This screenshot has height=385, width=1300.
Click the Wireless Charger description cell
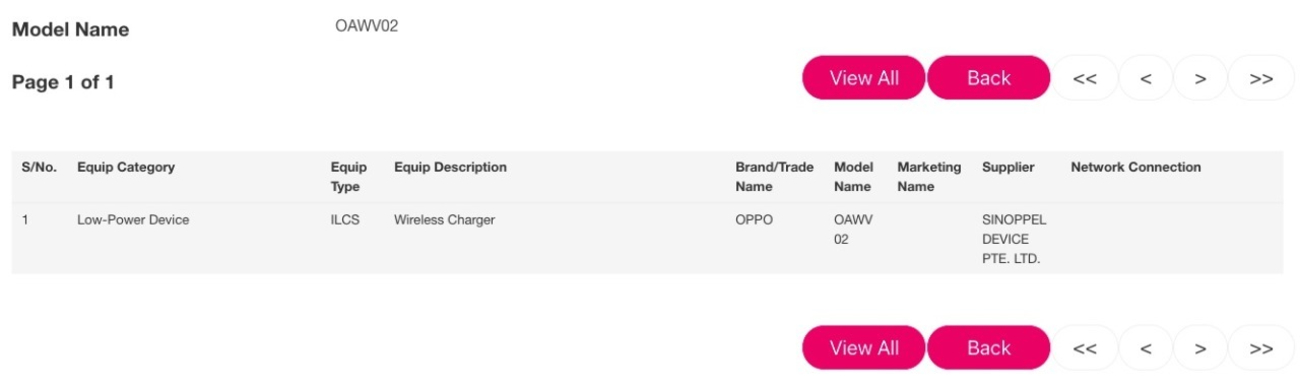(x=444, y=220)
